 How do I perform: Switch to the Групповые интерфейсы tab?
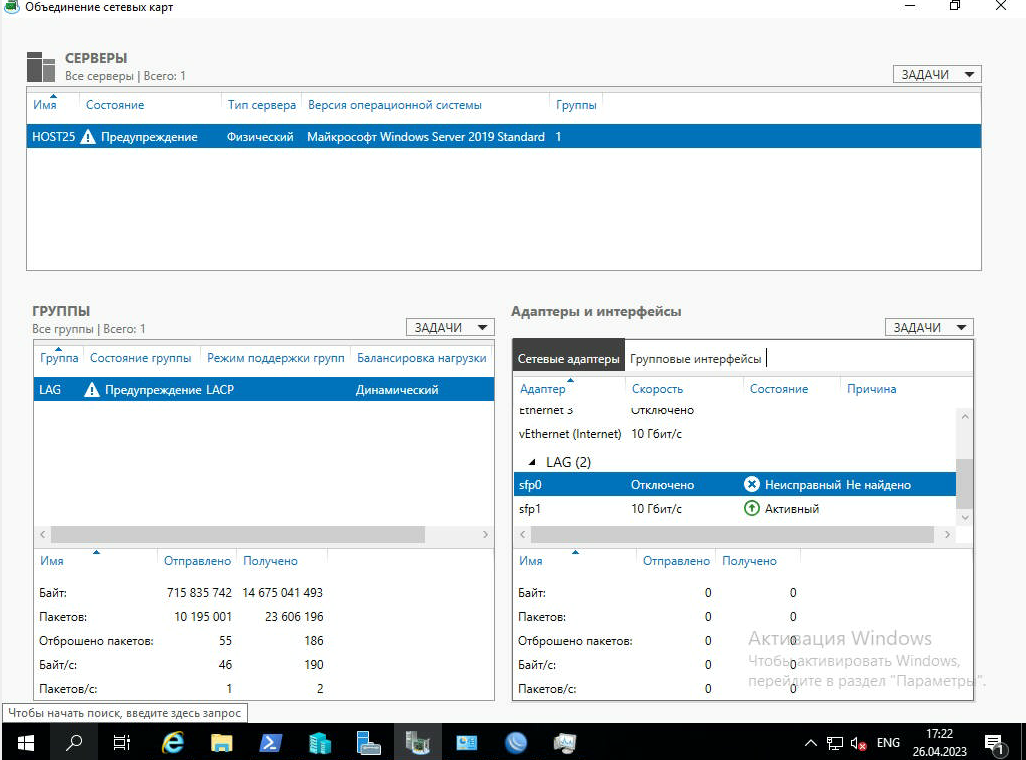[x=696, y=359]
